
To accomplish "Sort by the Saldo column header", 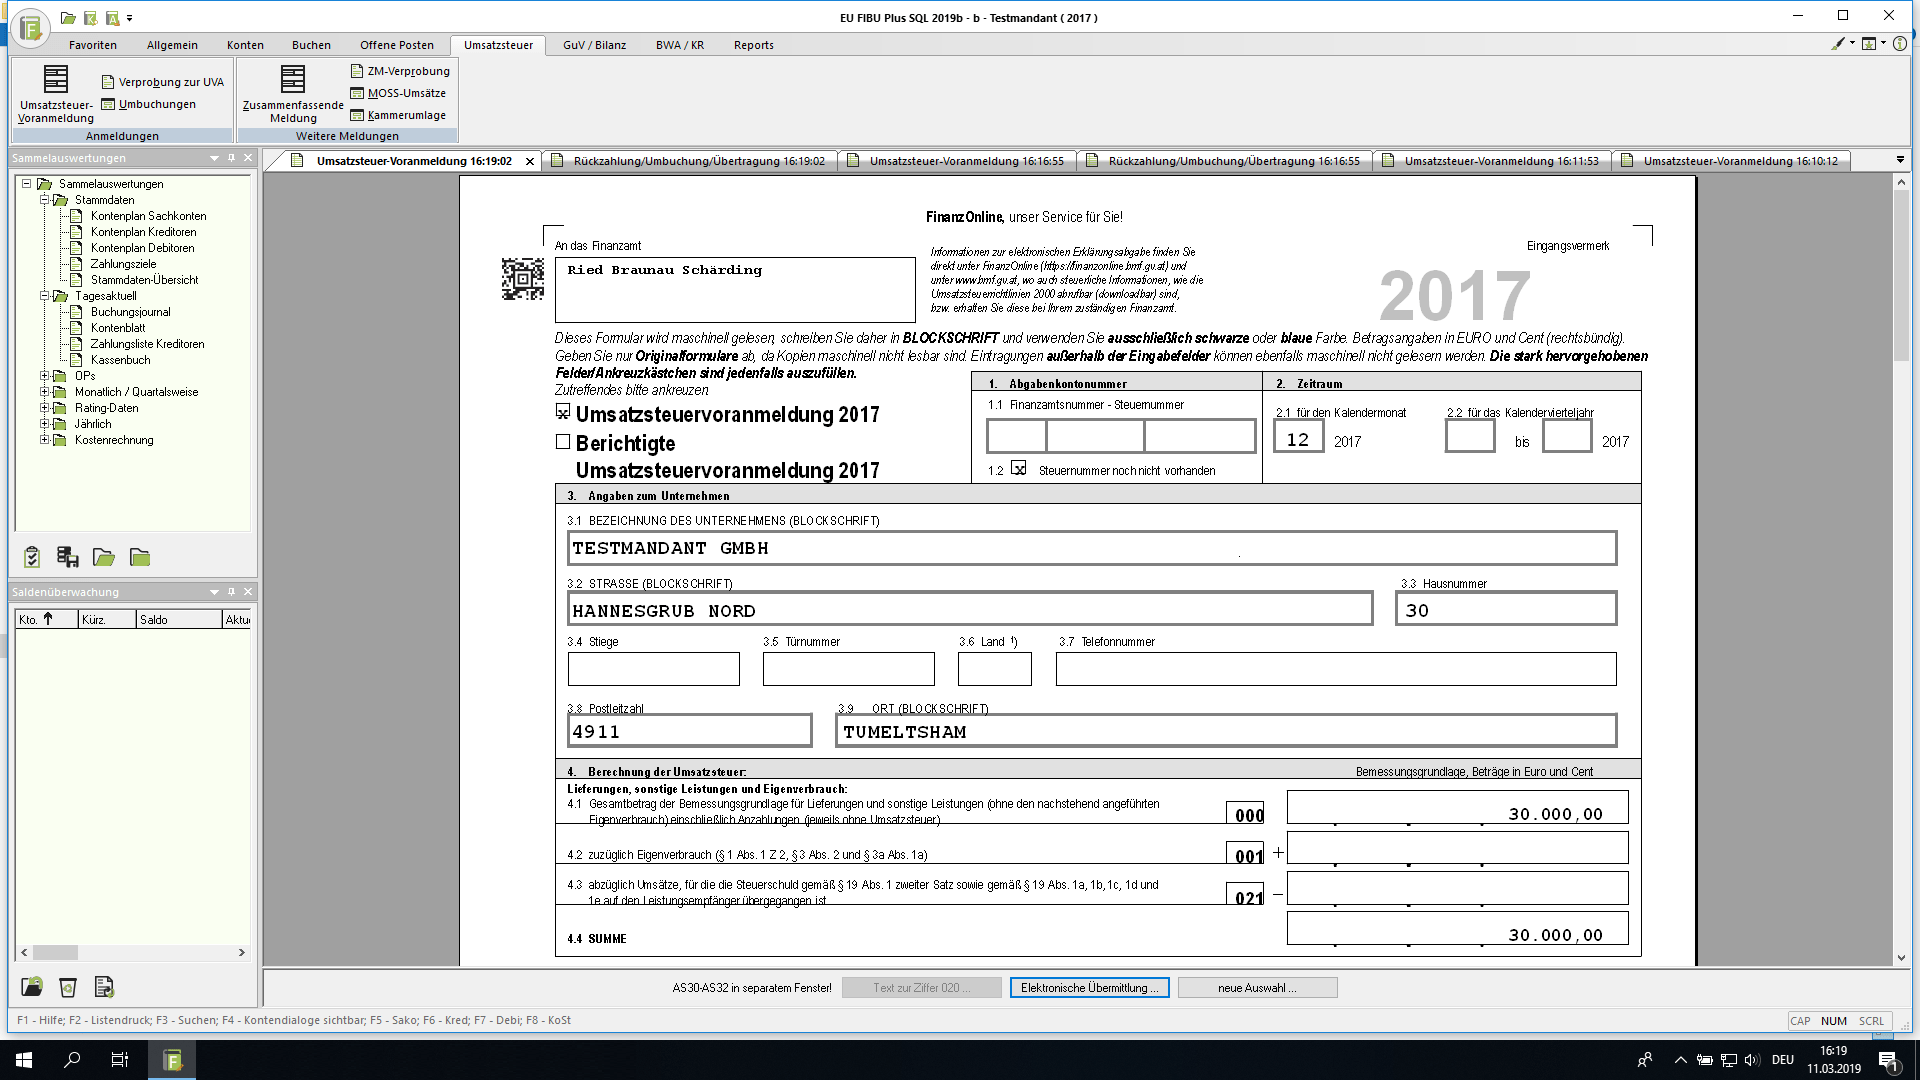I will click(x=178, y=620).
